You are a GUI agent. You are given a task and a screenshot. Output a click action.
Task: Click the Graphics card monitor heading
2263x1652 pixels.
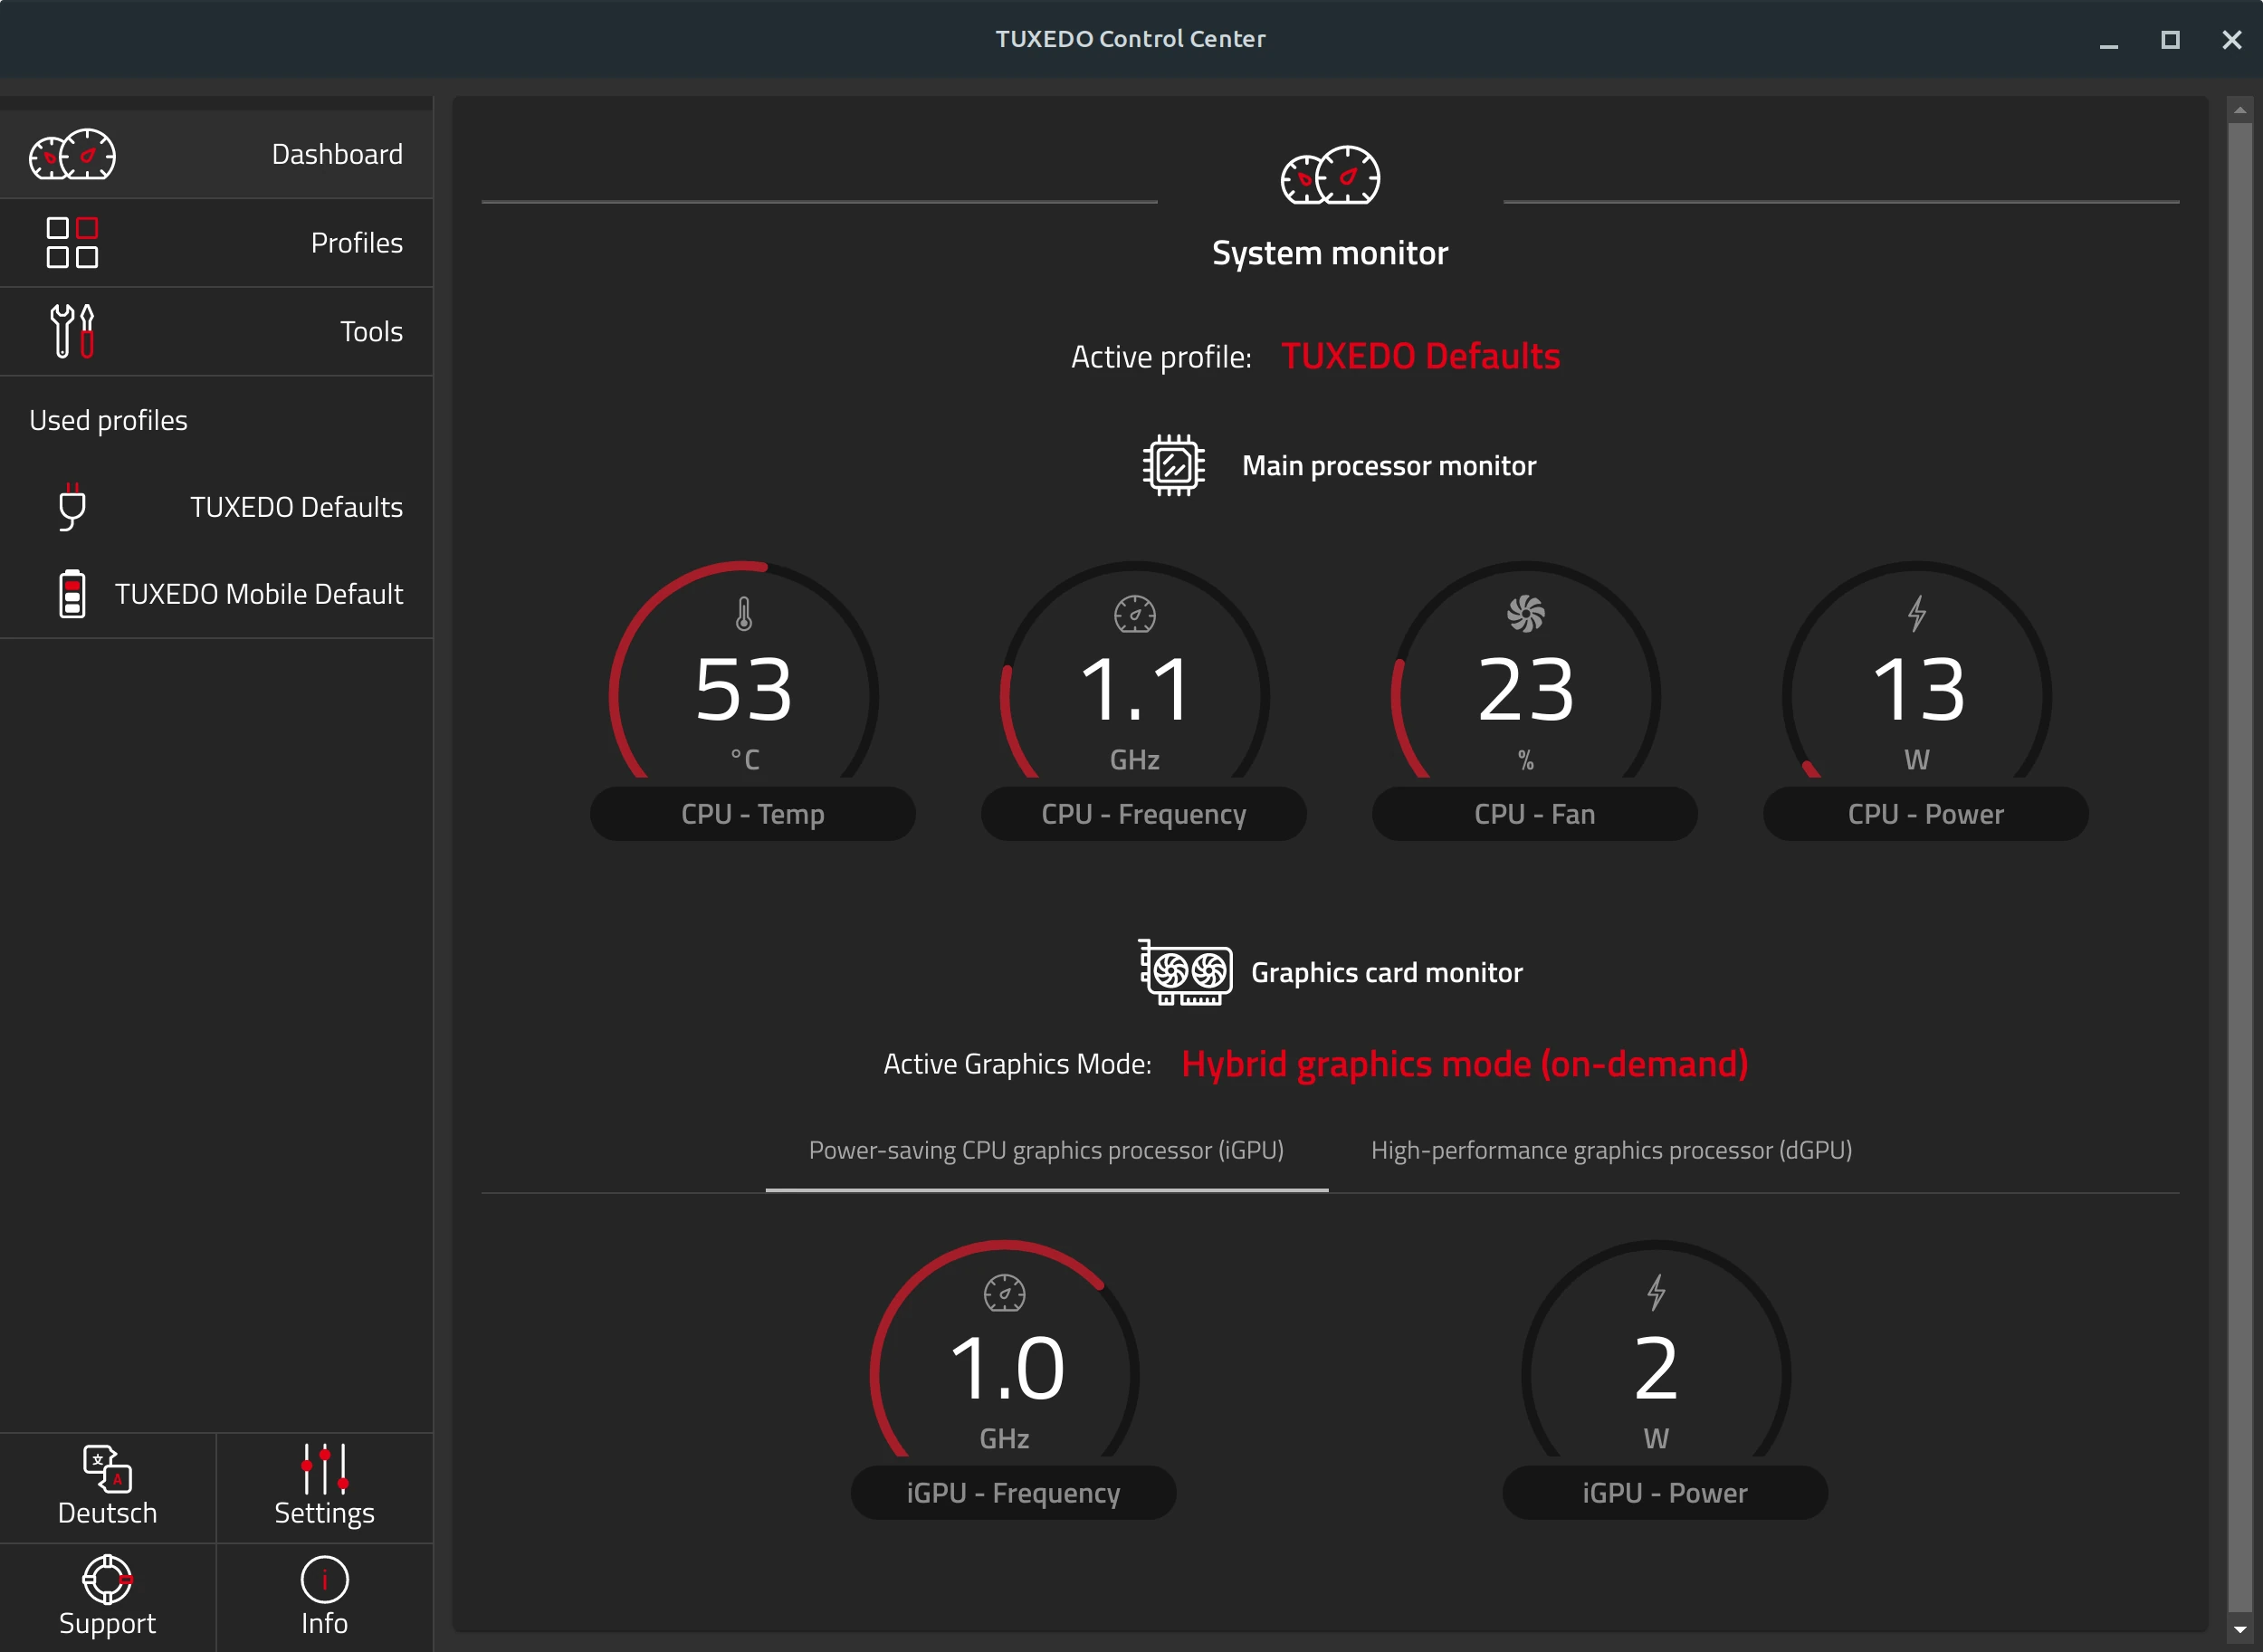tap(1386, 972)
